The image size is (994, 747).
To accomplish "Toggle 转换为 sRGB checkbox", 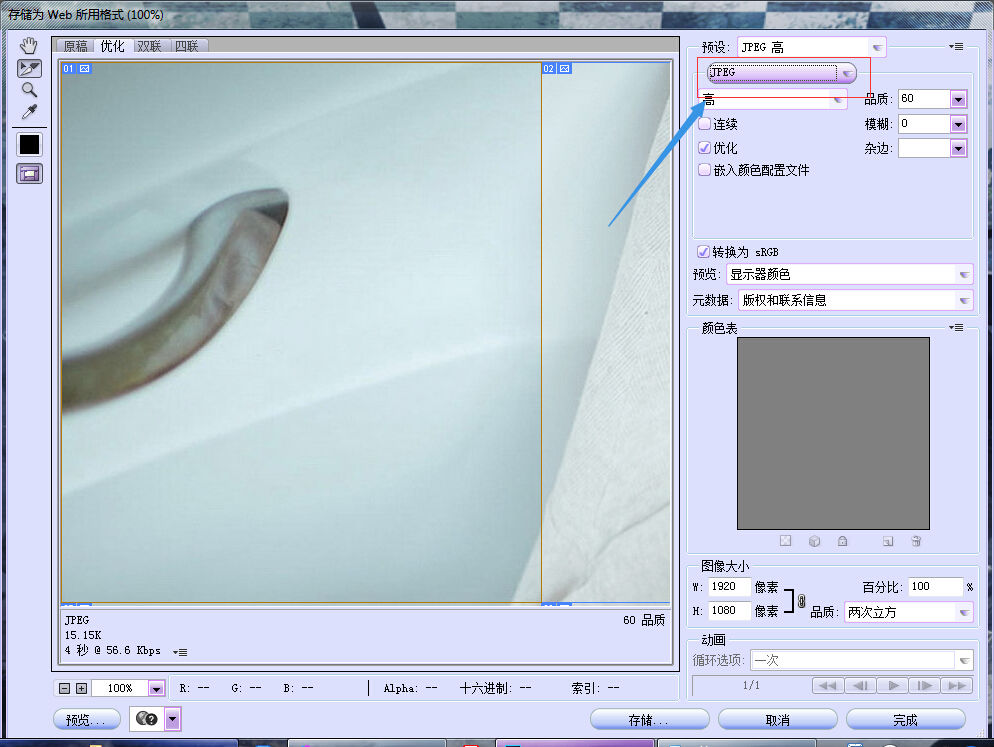I will pyautogui.click(x=704, y=251).
